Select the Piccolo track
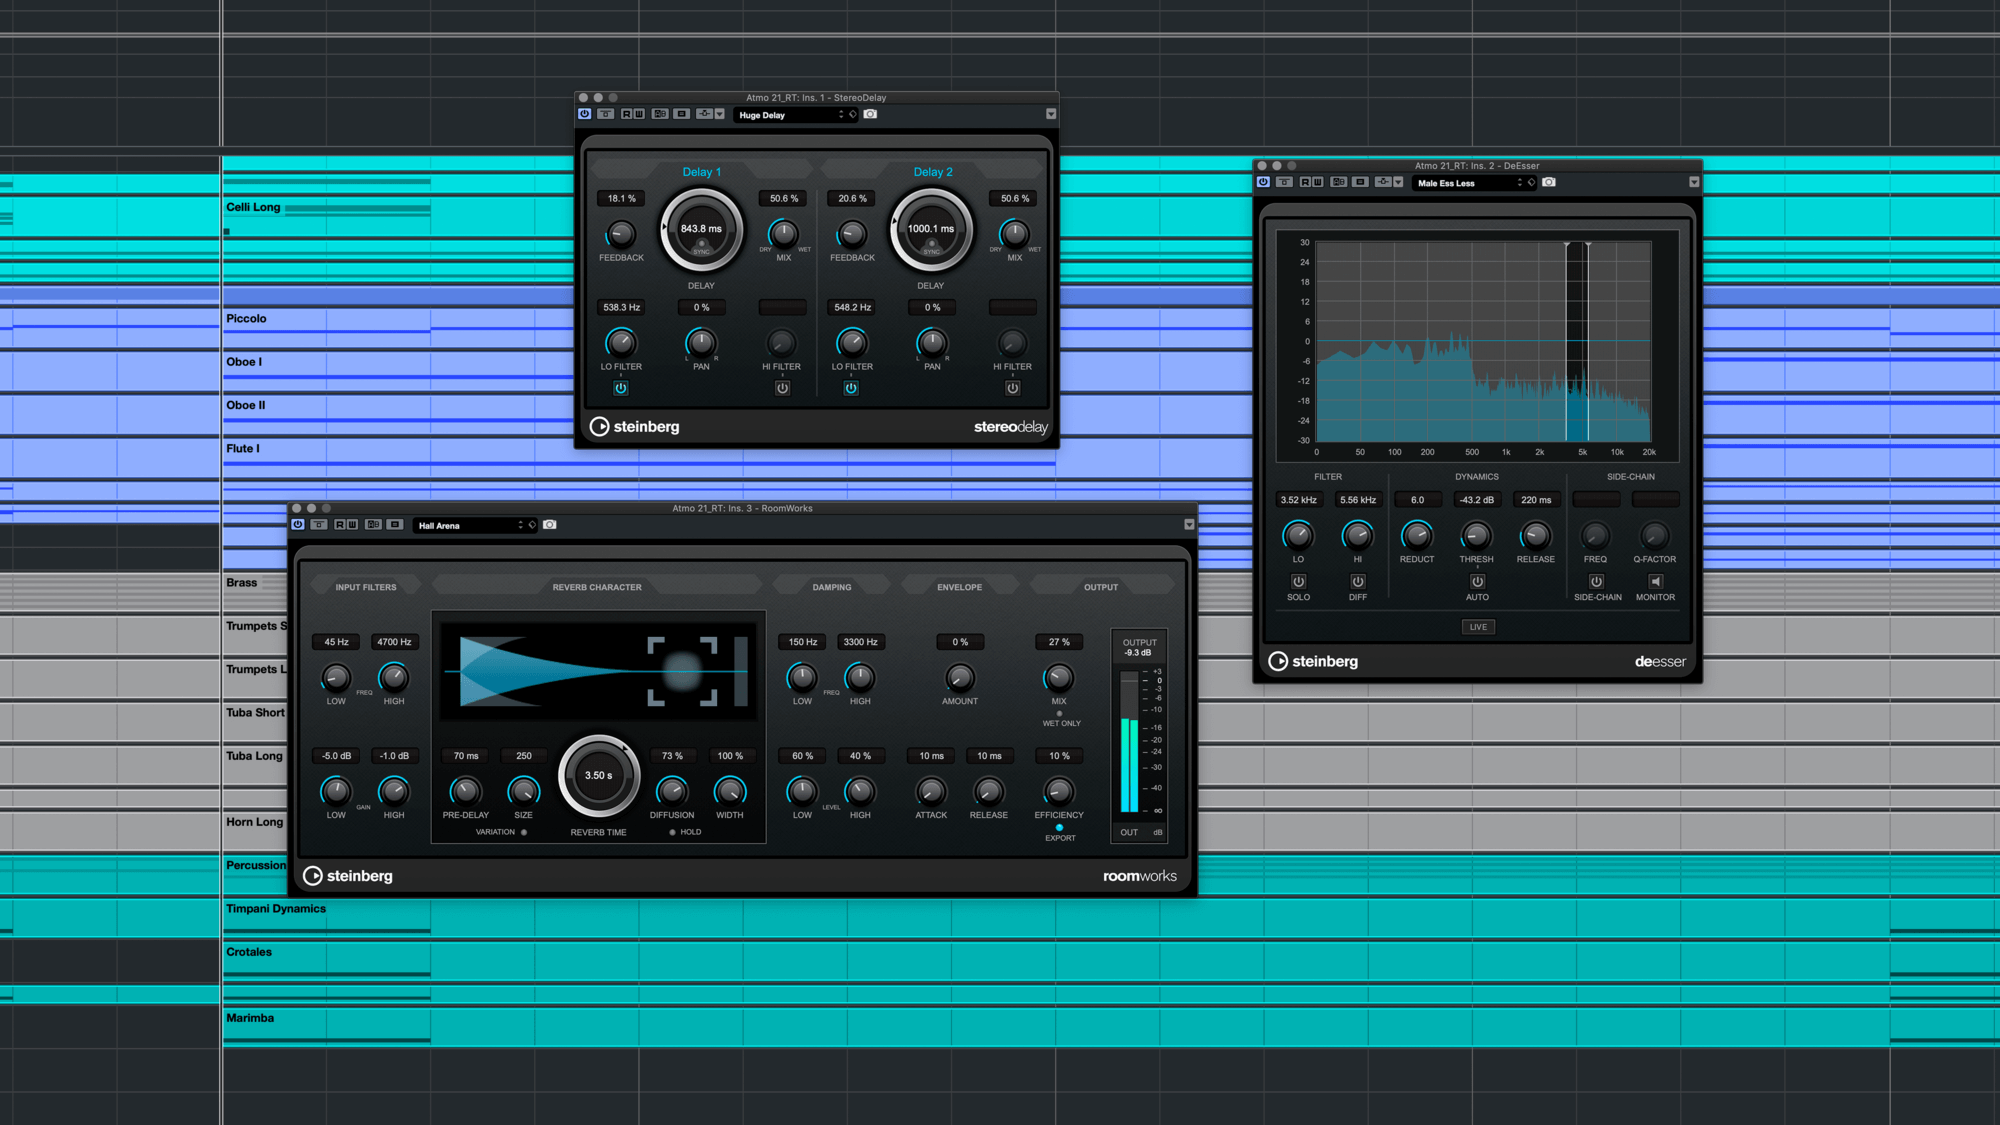This screenshot has height=1125, width=2000. (x=246, y=318)
